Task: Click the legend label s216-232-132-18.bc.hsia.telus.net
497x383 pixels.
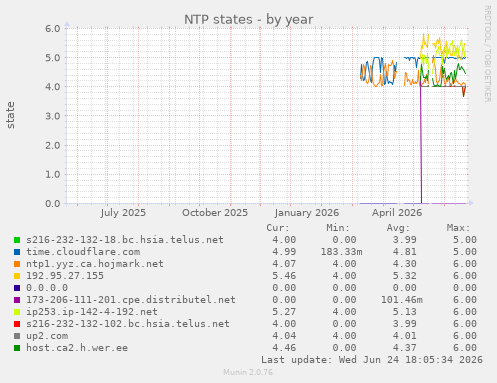Action: point(125,240)
